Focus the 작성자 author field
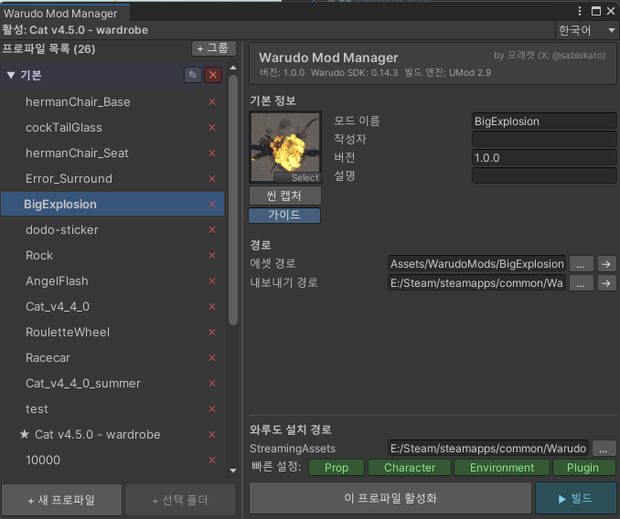Image resolution: width=620 pixels, height=519 pixels. pyautogui.click(x=544, y=139)
